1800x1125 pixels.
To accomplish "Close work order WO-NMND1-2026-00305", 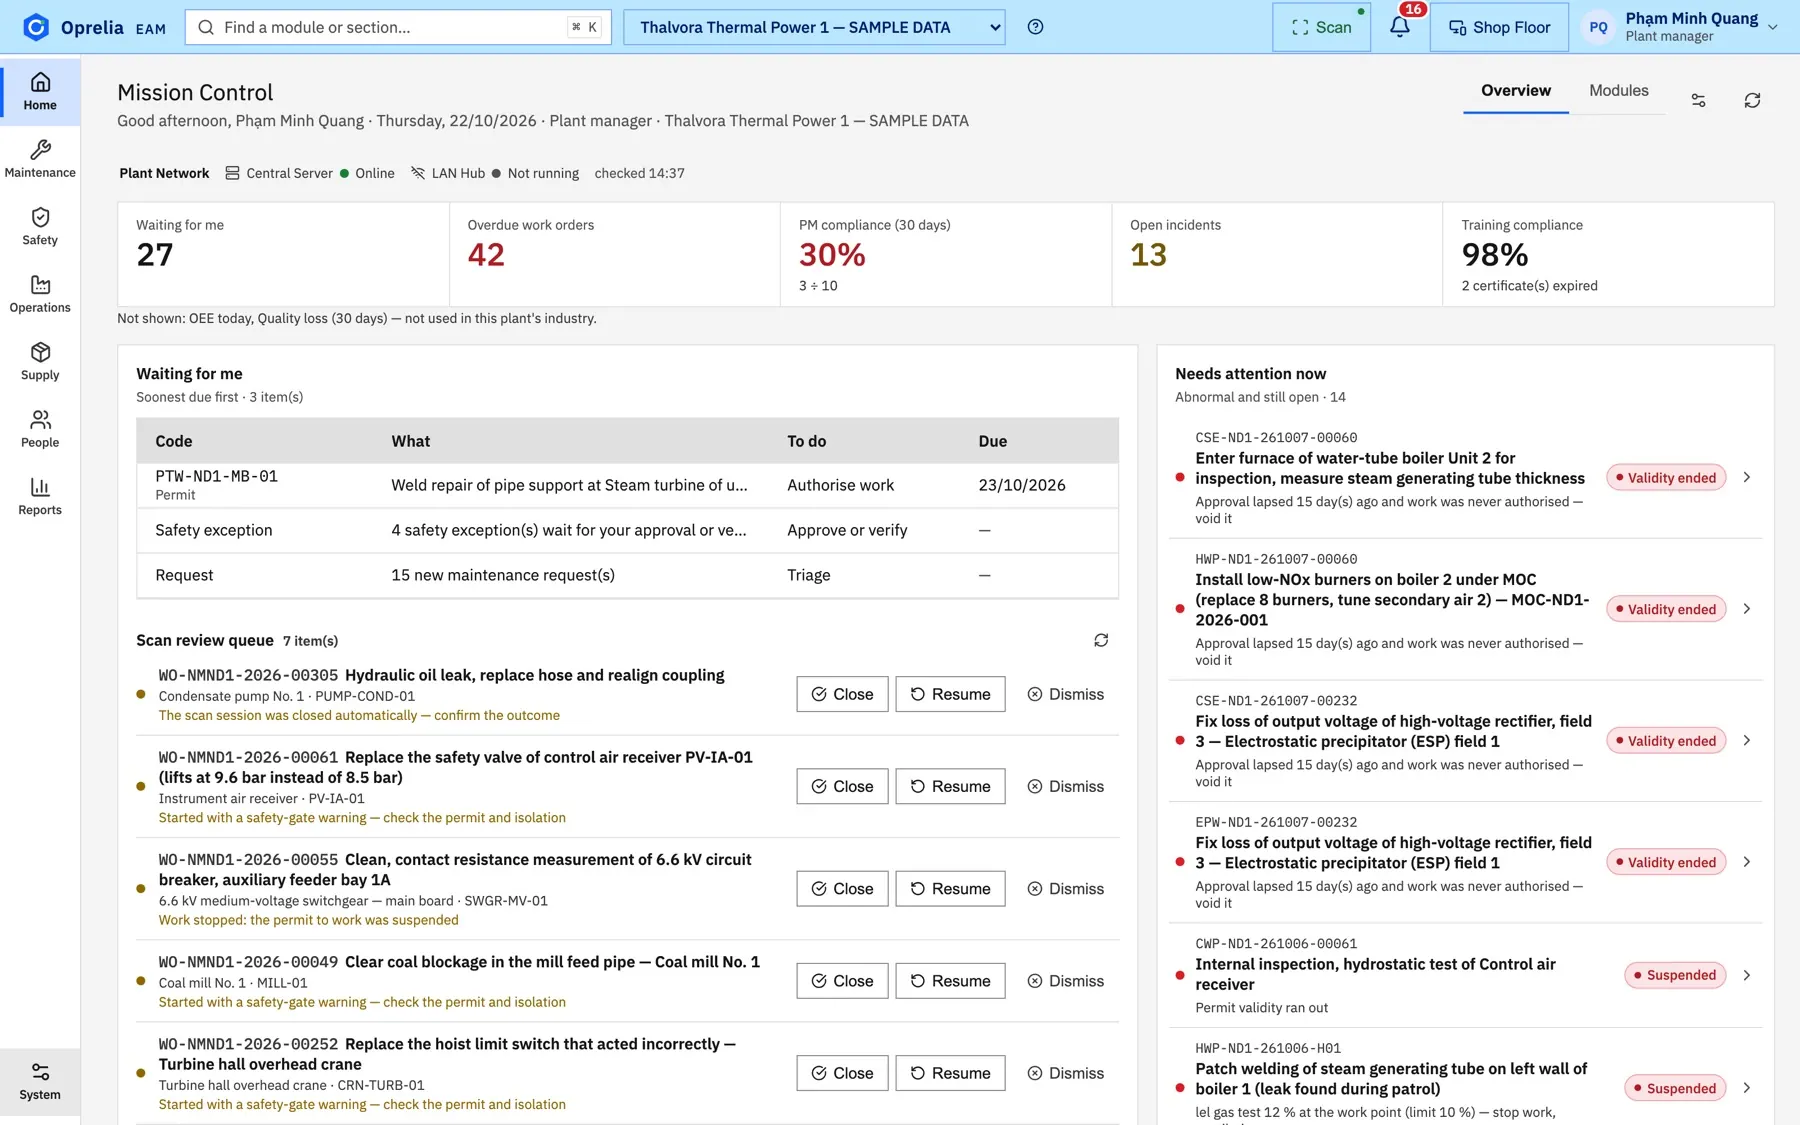I will pos(842,694).
